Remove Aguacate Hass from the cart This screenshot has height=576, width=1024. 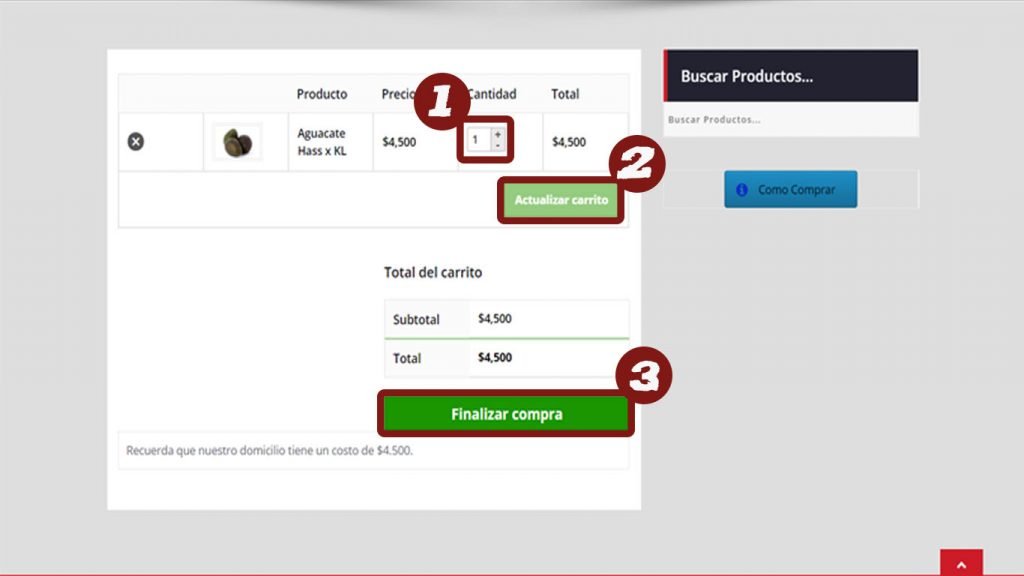point(136,142)
